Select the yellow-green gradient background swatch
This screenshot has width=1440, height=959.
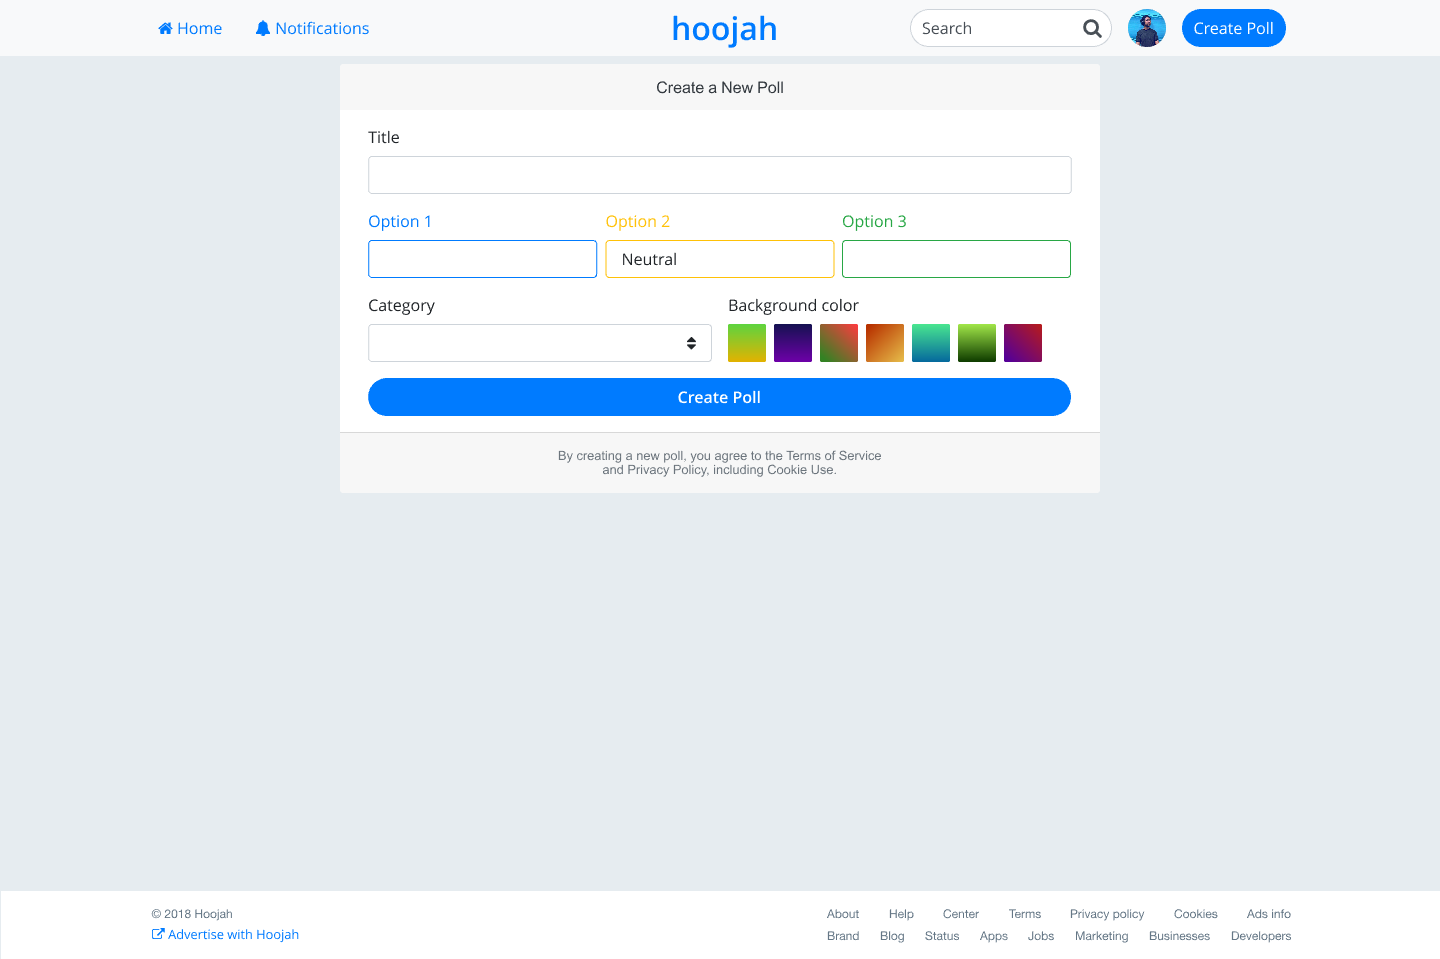click(747, 343)
